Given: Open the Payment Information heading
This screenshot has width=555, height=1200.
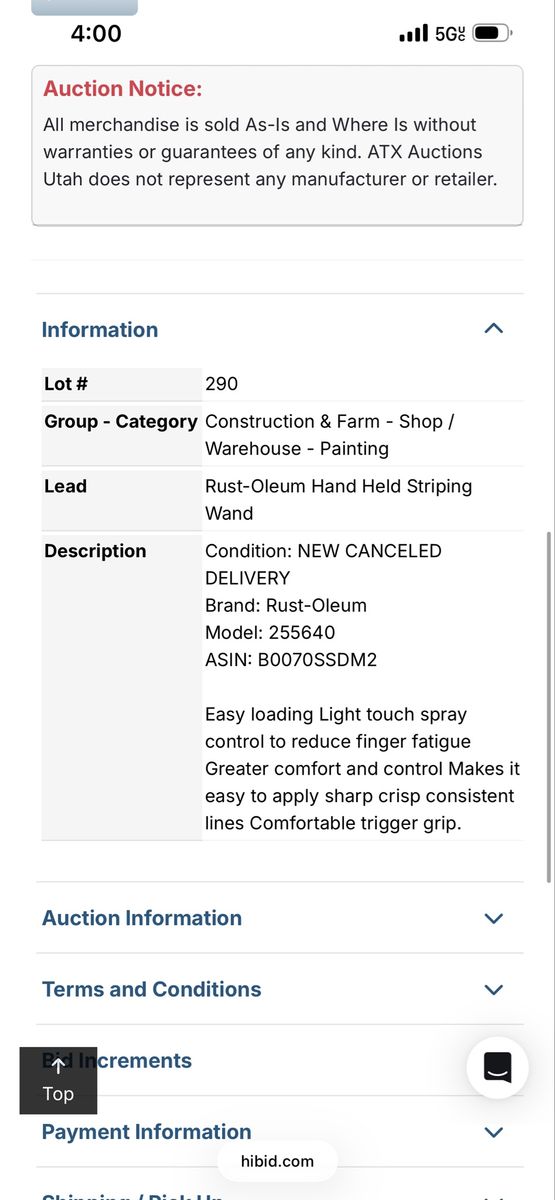Looking at the screenshot, I should 147,1132.
